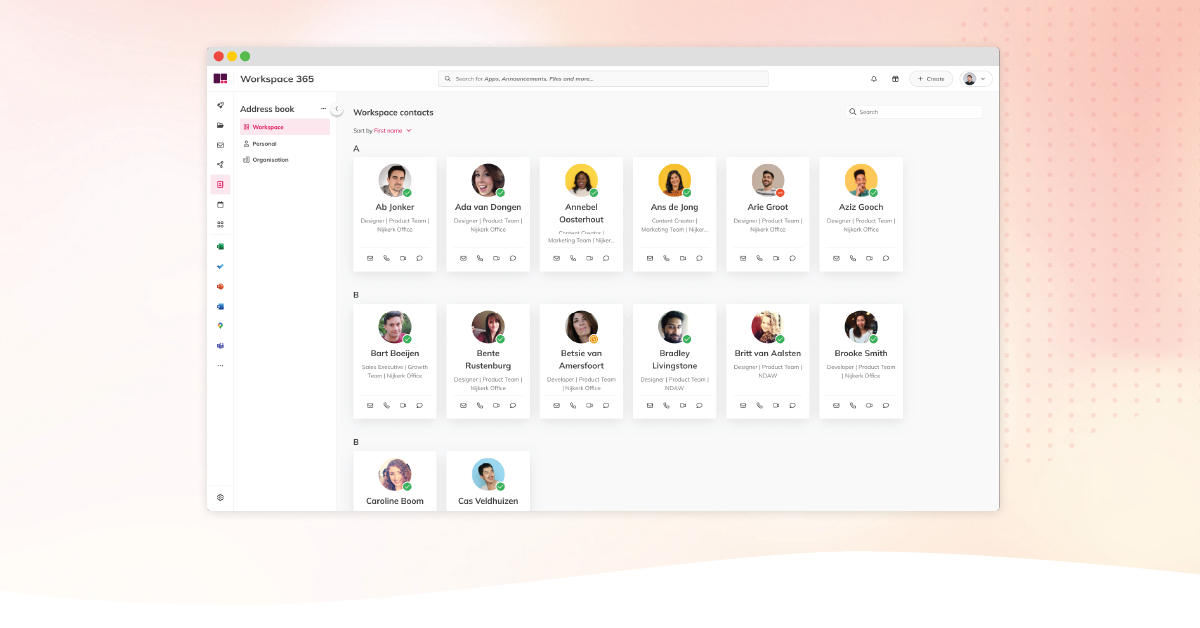1200x628 pixels.
Task: Open the mail app from the sidebar
Action: (x=220, y=144)
